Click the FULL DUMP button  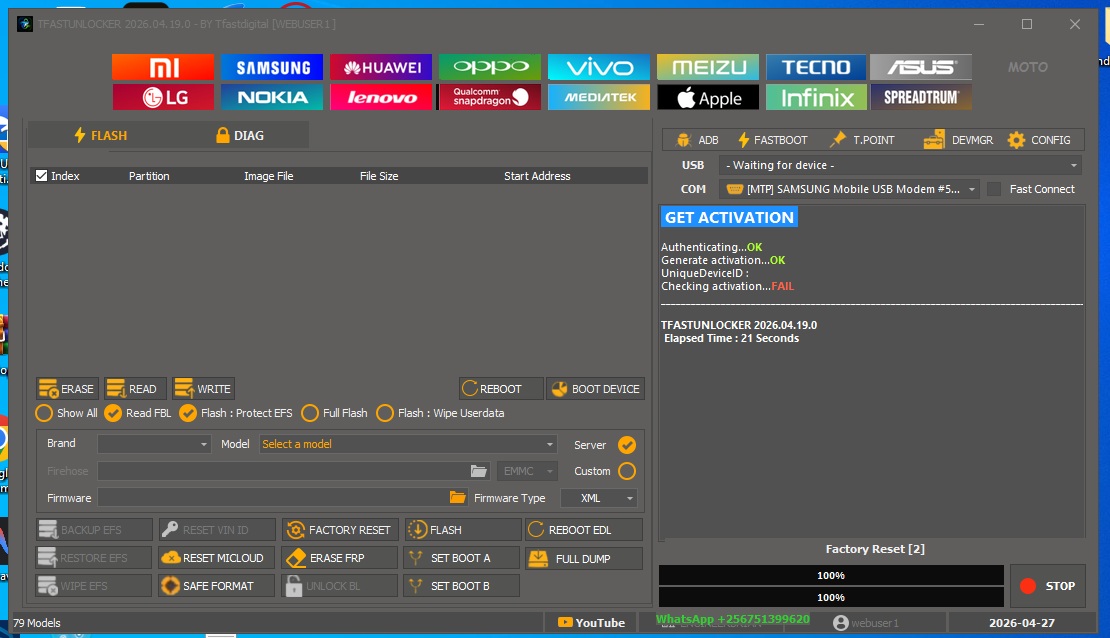click(584, 558)
